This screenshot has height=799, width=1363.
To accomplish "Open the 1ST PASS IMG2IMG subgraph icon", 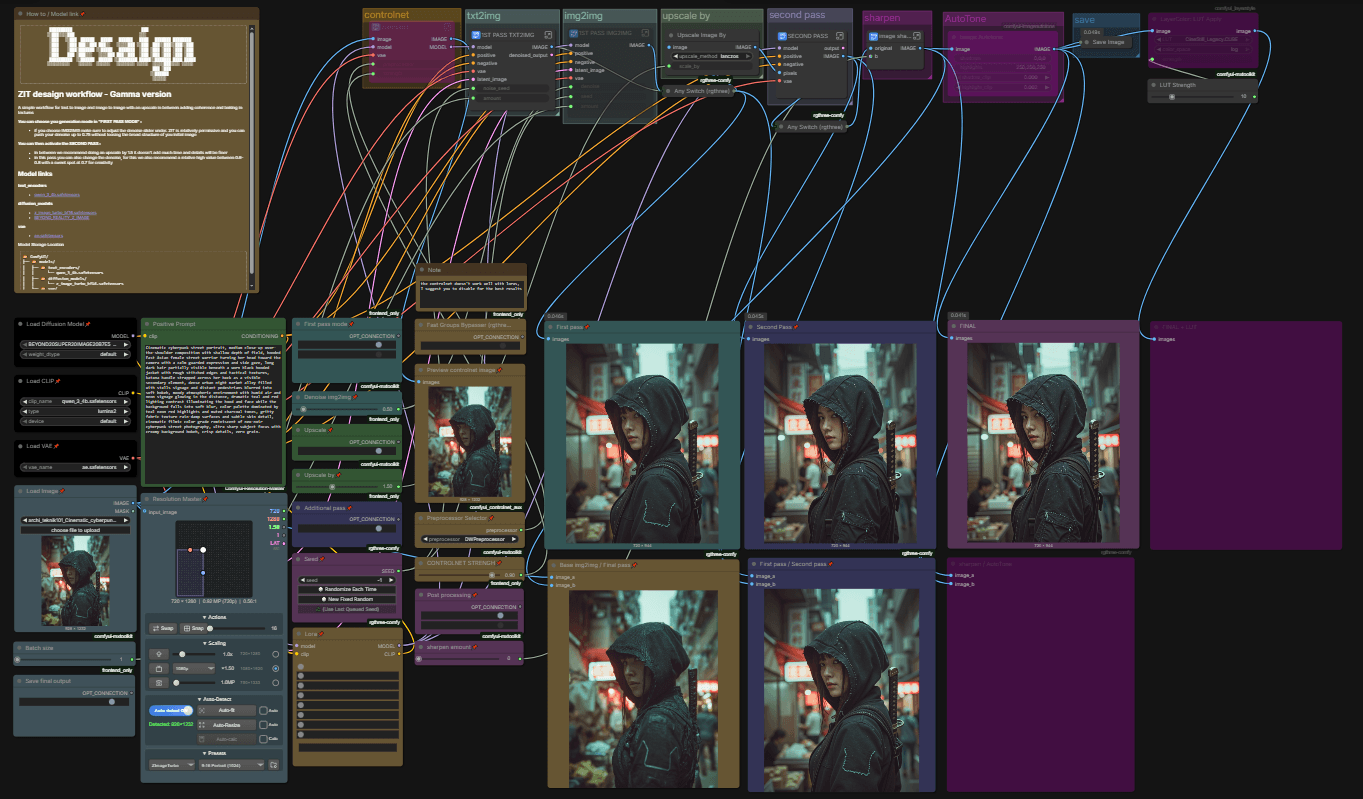I will (645, 33).
